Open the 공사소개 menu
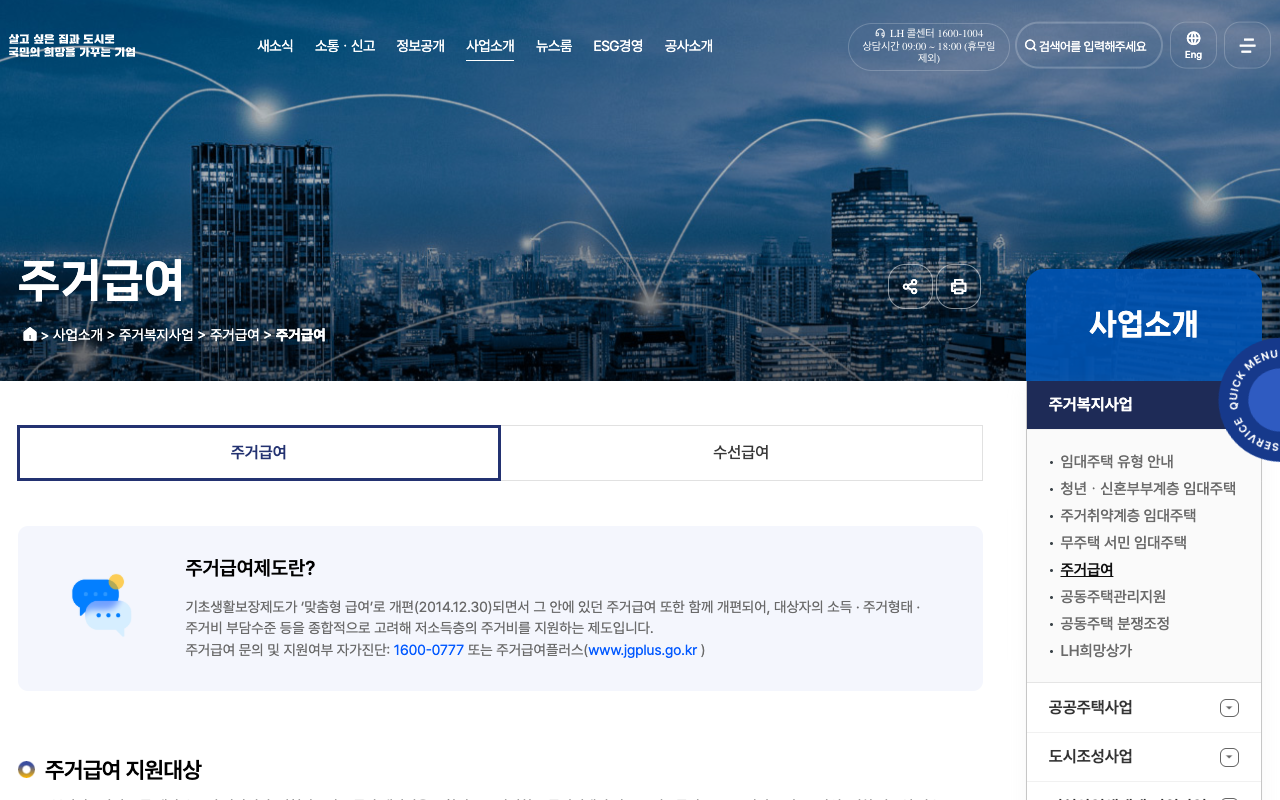1280x800 pixels. [689, 46]
